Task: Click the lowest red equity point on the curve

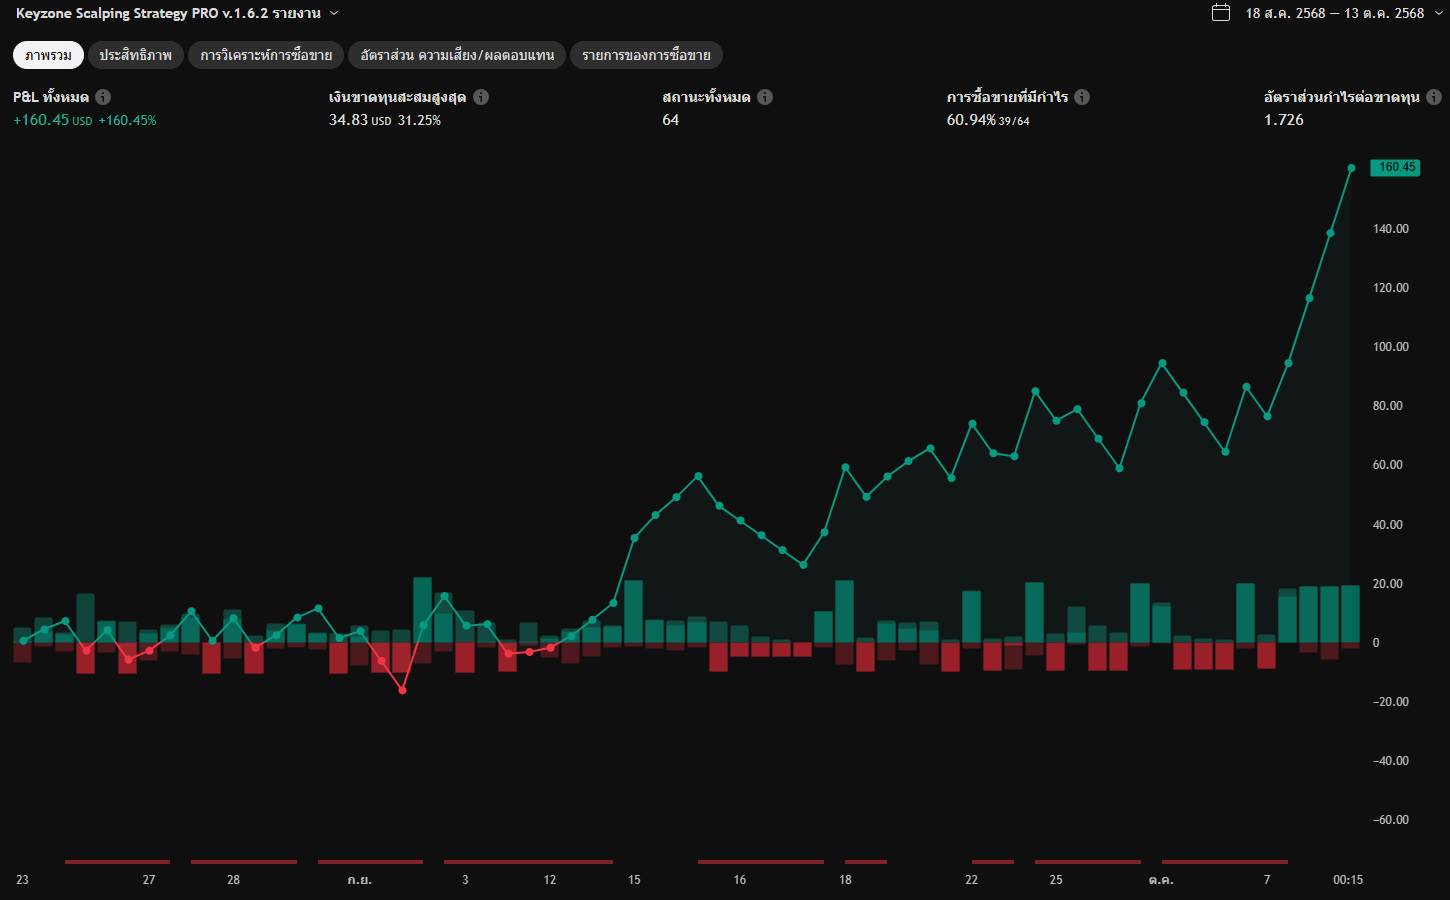Action: point(403,690)
